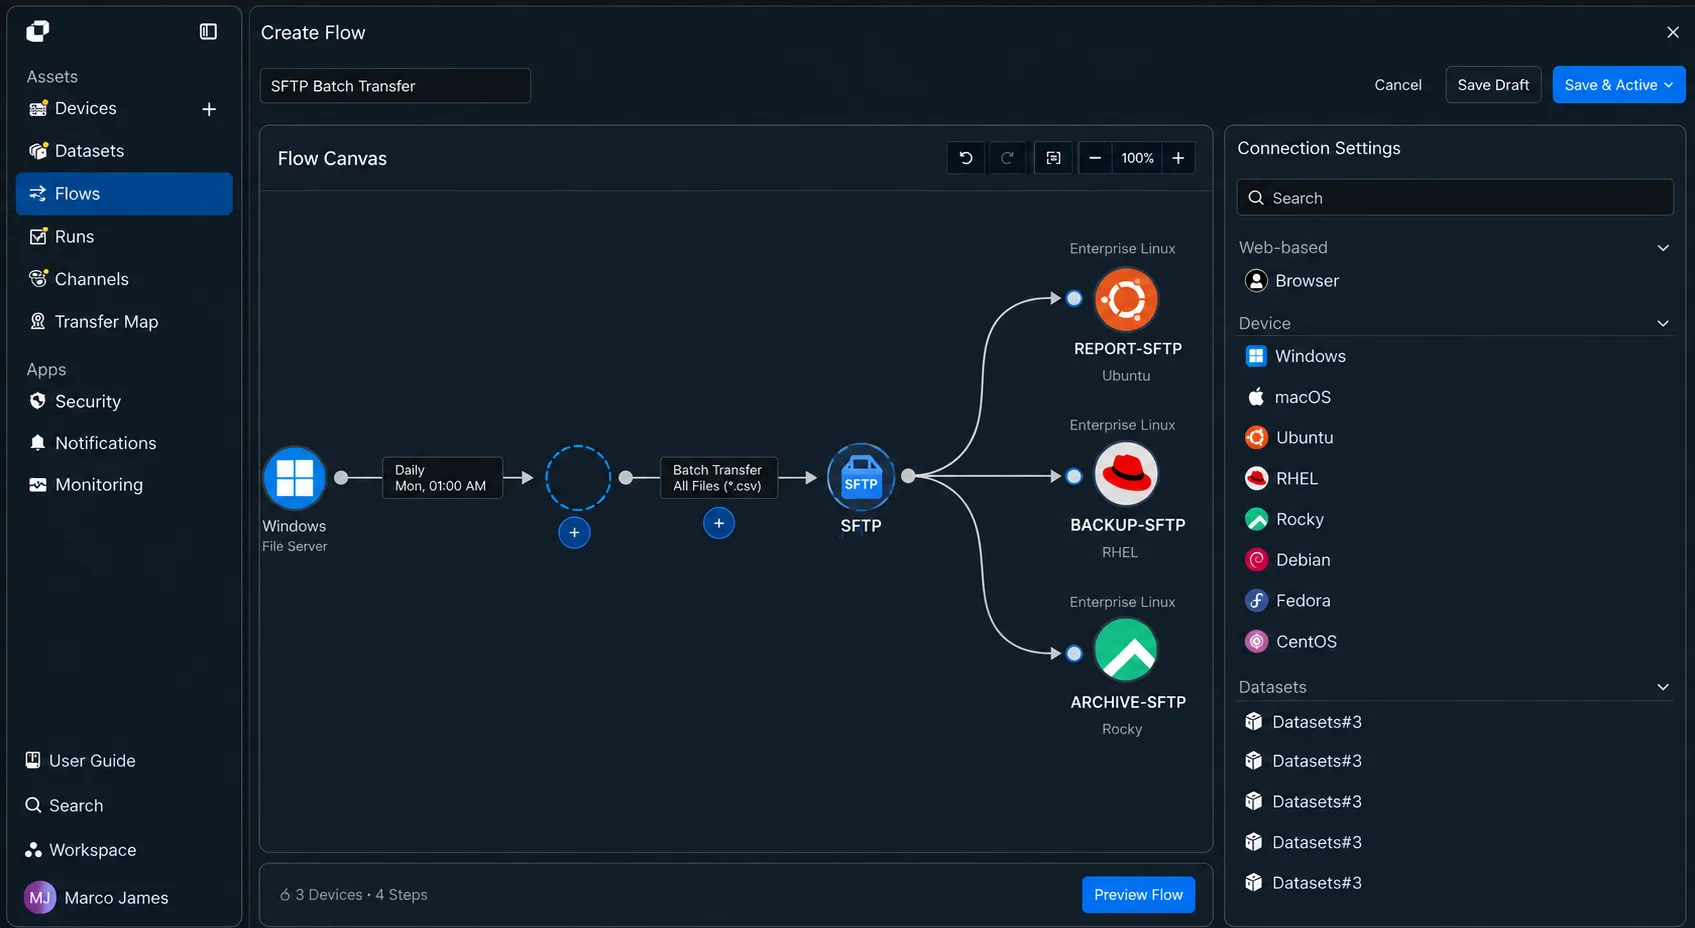
Task: Click the Preview Flow button
Action: coord(1138,895)
